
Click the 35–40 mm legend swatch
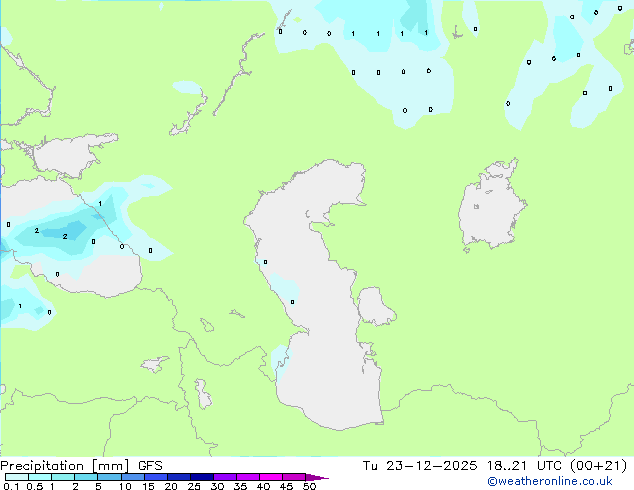[247, 477]
